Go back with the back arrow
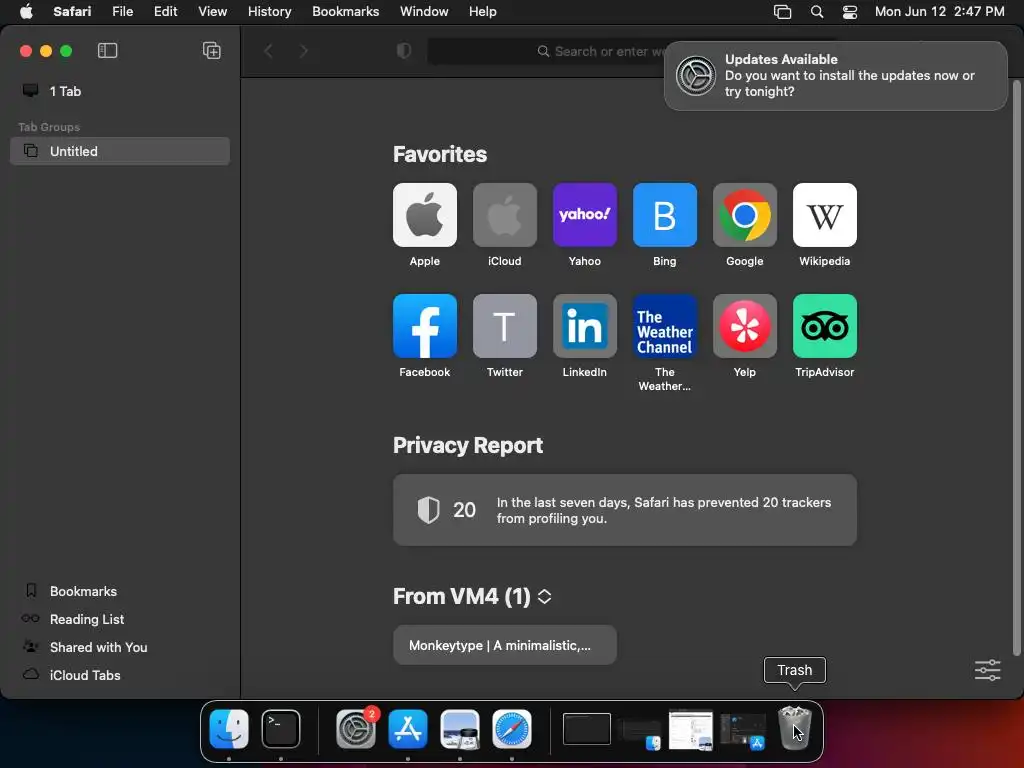1024x768 pixels. (268, 51)
